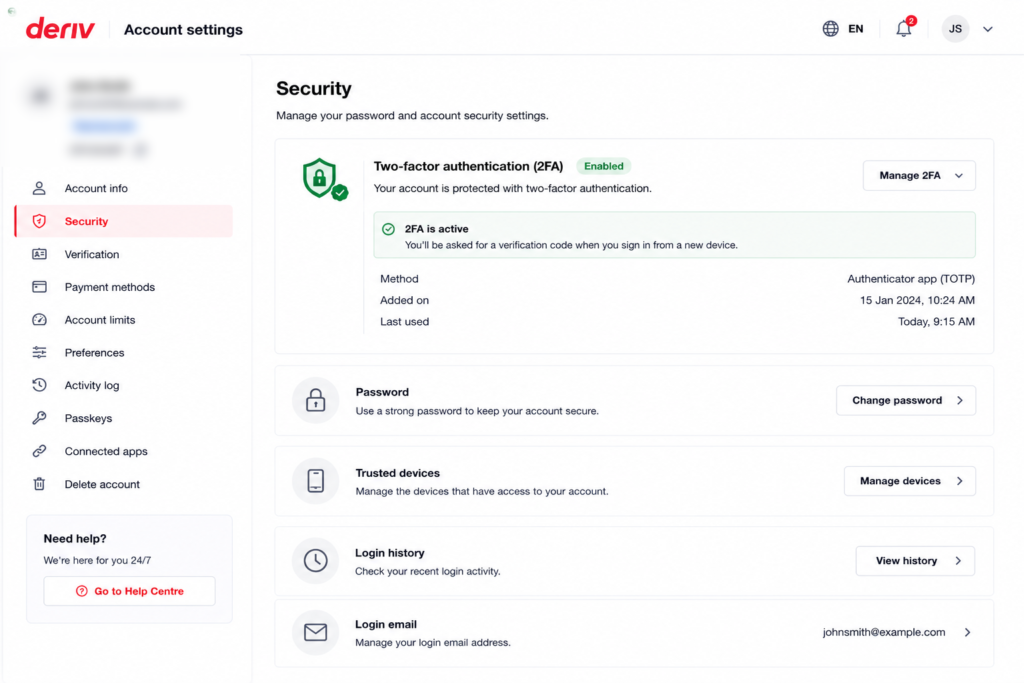Click Today, 9:15 AM value

pyautogui.click(x=936, y=321)
